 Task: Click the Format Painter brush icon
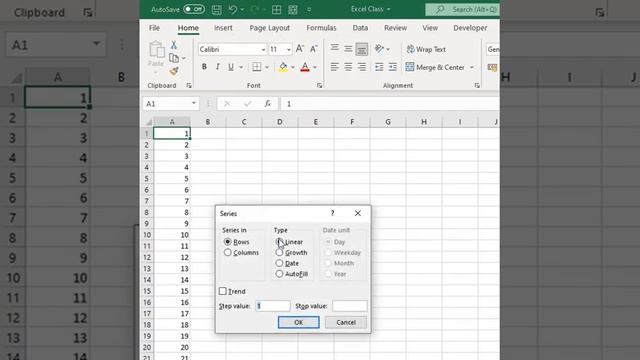(x=174, y=71)
